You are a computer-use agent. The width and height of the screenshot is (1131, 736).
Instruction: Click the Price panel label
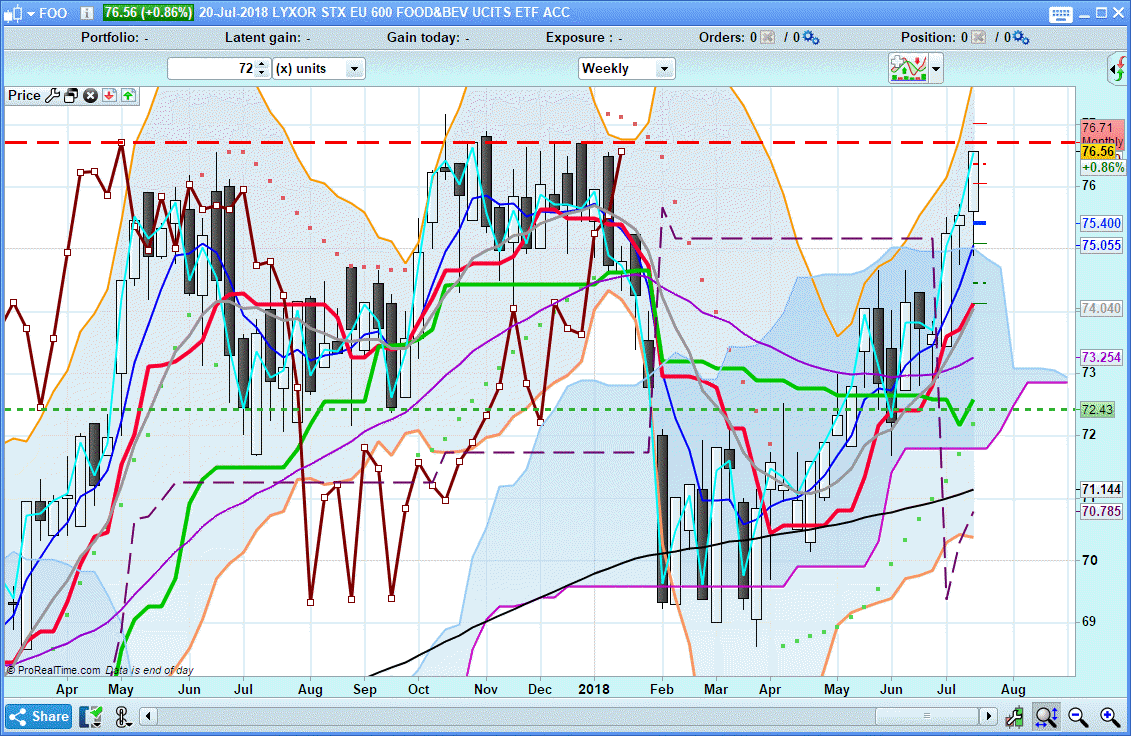pyautogui.click(x=25, y=95)
